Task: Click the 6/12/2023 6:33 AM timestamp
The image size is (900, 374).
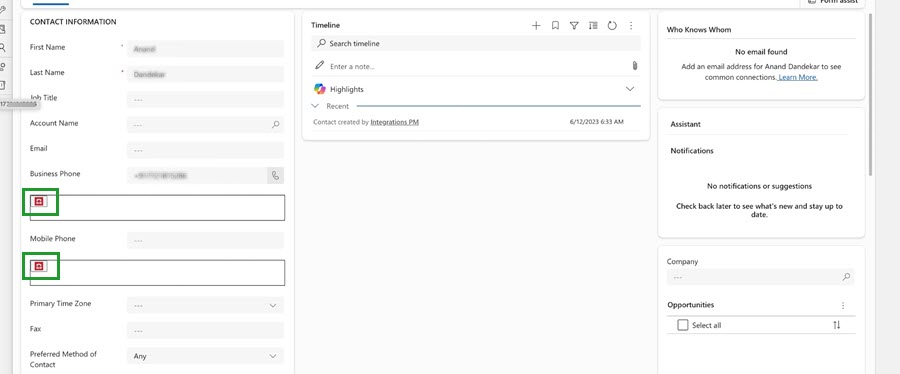Action: (x=596, y=122)
